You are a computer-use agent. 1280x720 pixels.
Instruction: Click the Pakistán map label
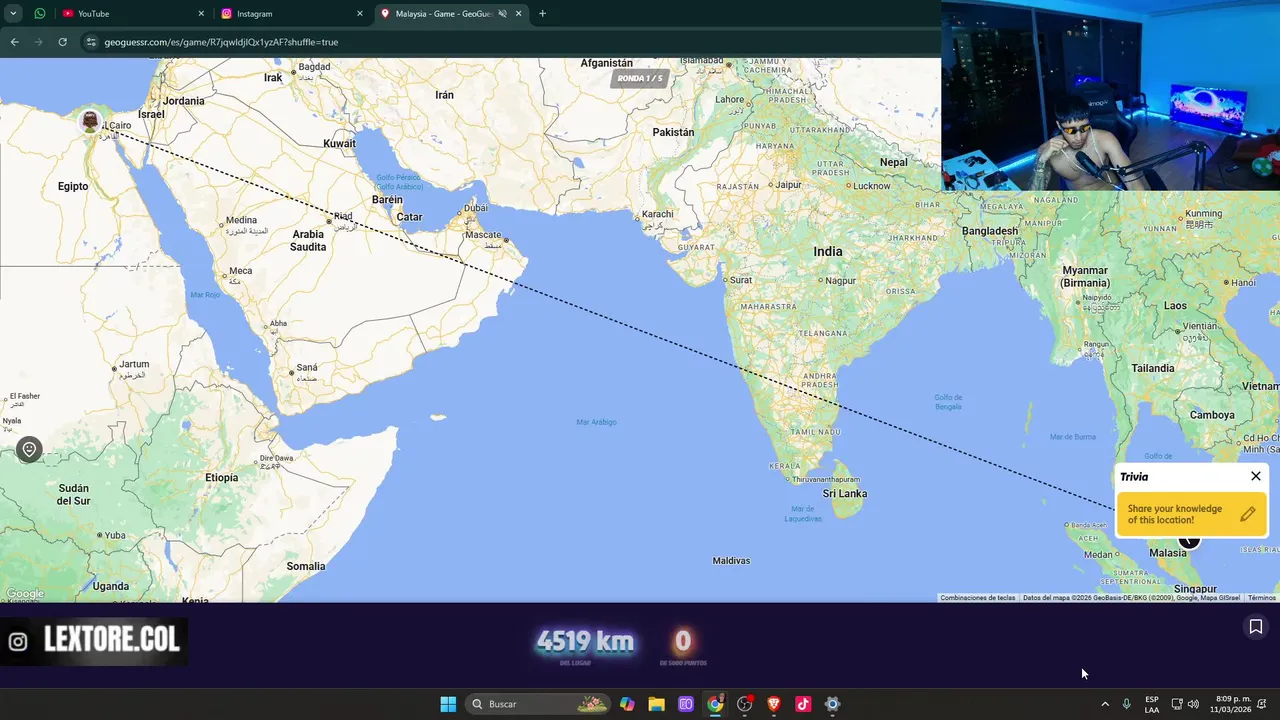673,132
